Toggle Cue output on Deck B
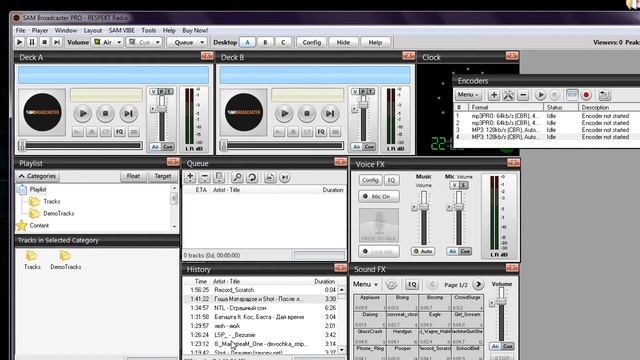This screenshot has width=640, height=360. point(369,147)
